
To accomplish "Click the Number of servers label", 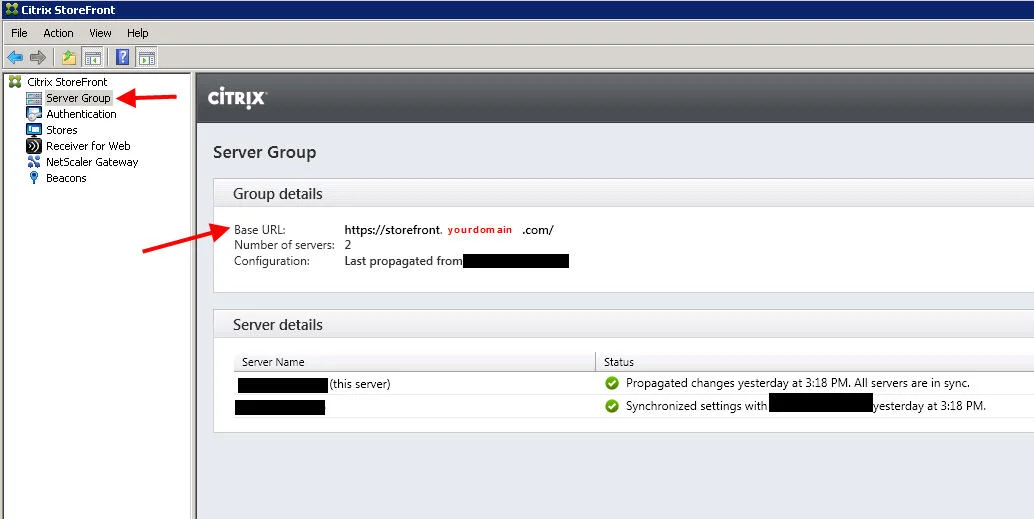I will (x=284, y=245).
